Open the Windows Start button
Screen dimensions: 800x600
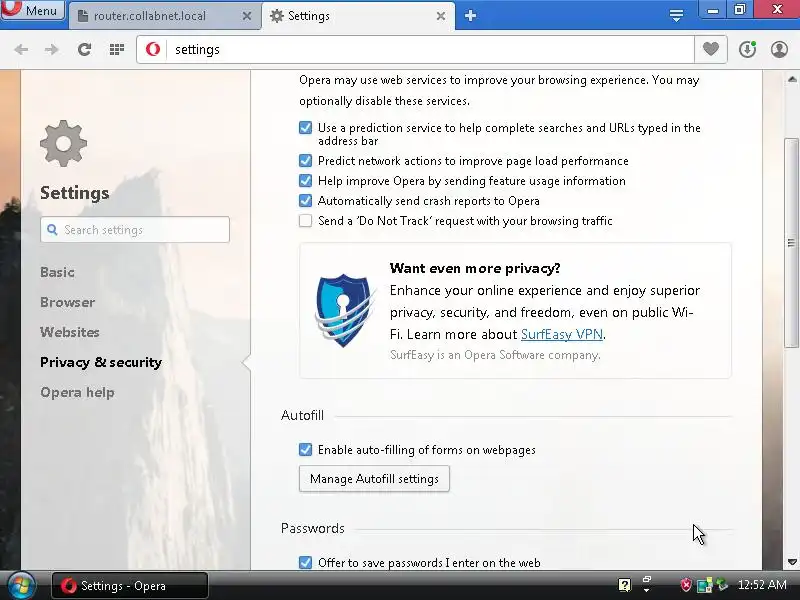point(20,585)
